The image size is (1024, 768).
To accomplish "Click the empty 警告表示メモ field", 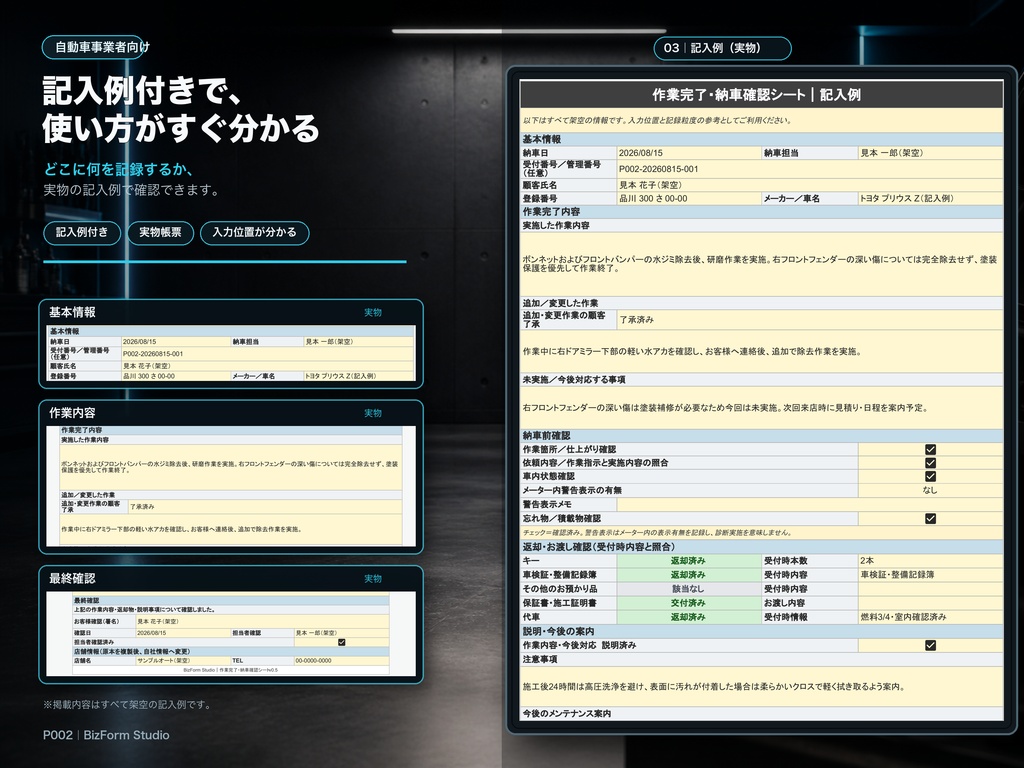I will (810, 505).
